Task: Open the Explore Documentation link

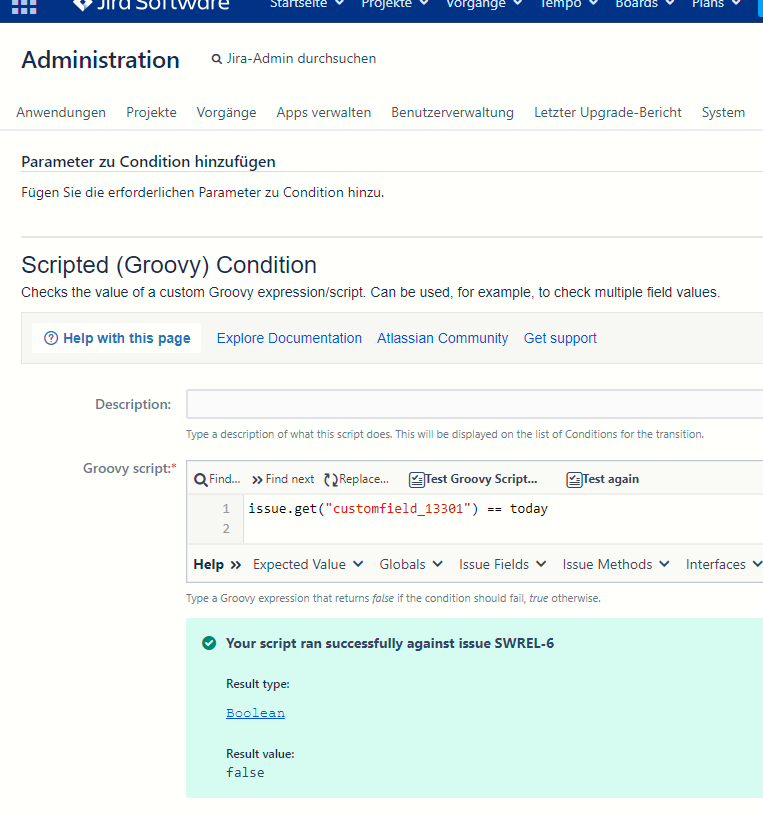Action: 289,338
